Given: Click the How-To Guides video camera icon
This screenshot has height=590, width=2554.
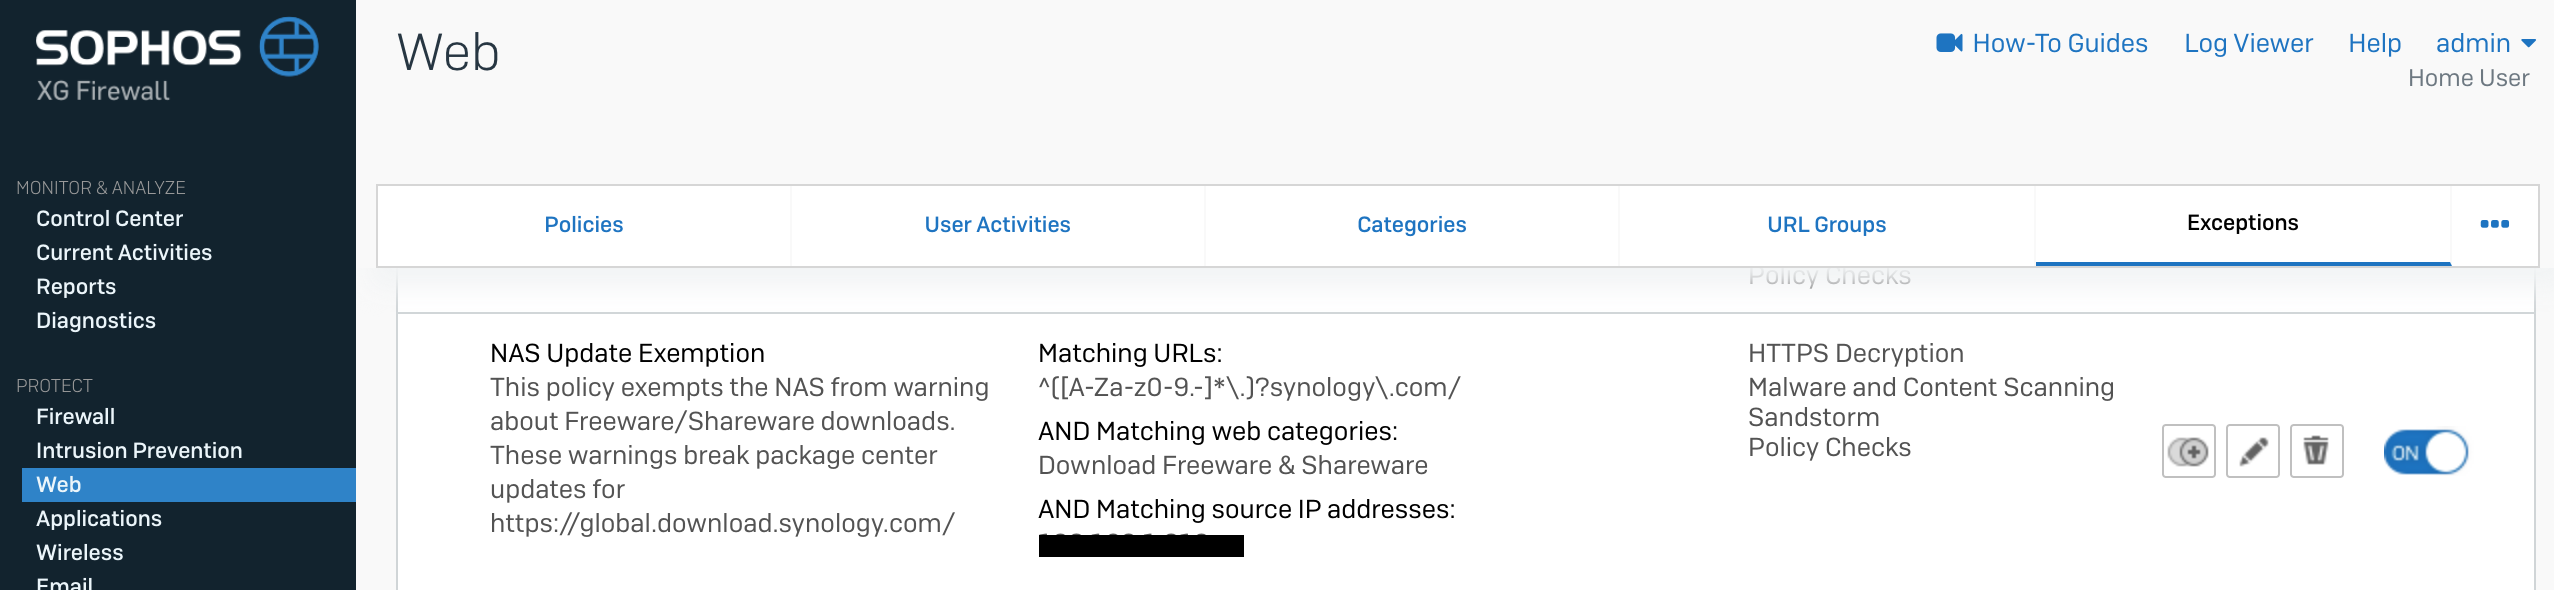Looking at the screenshot, I should pyautogui.click(x=1948, y=43).
